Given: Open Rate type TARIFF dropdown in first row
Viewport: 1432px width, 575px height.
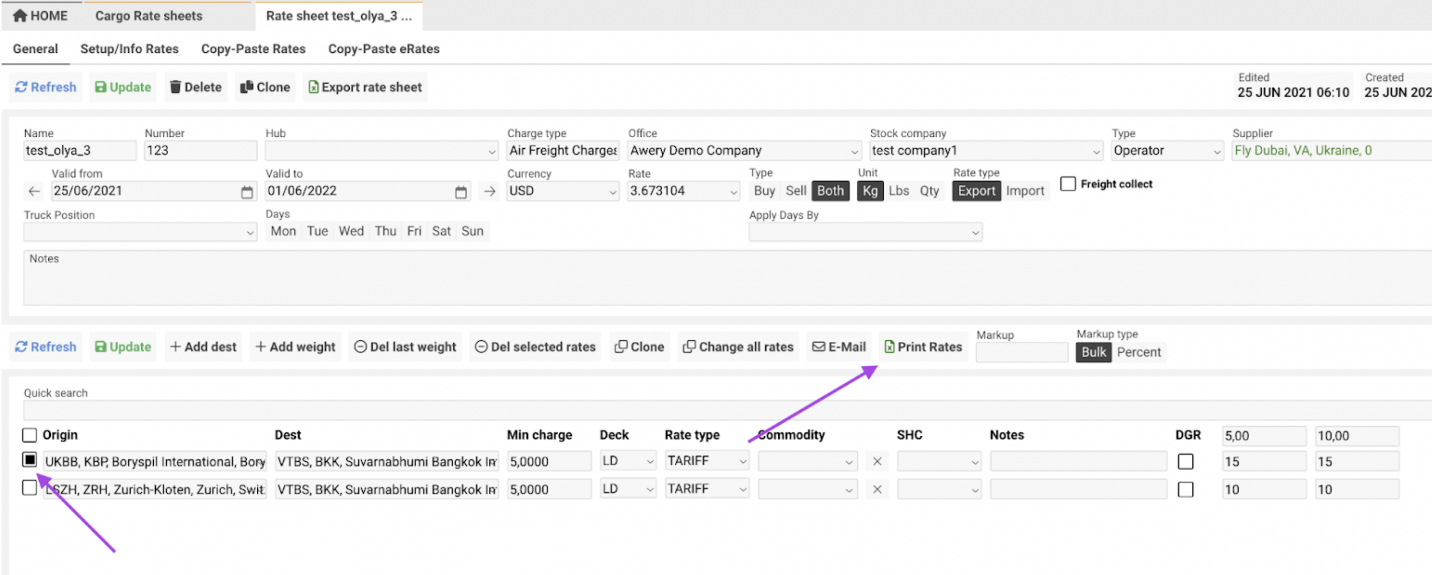Looking at the screenshot, I should click(707, 462).
